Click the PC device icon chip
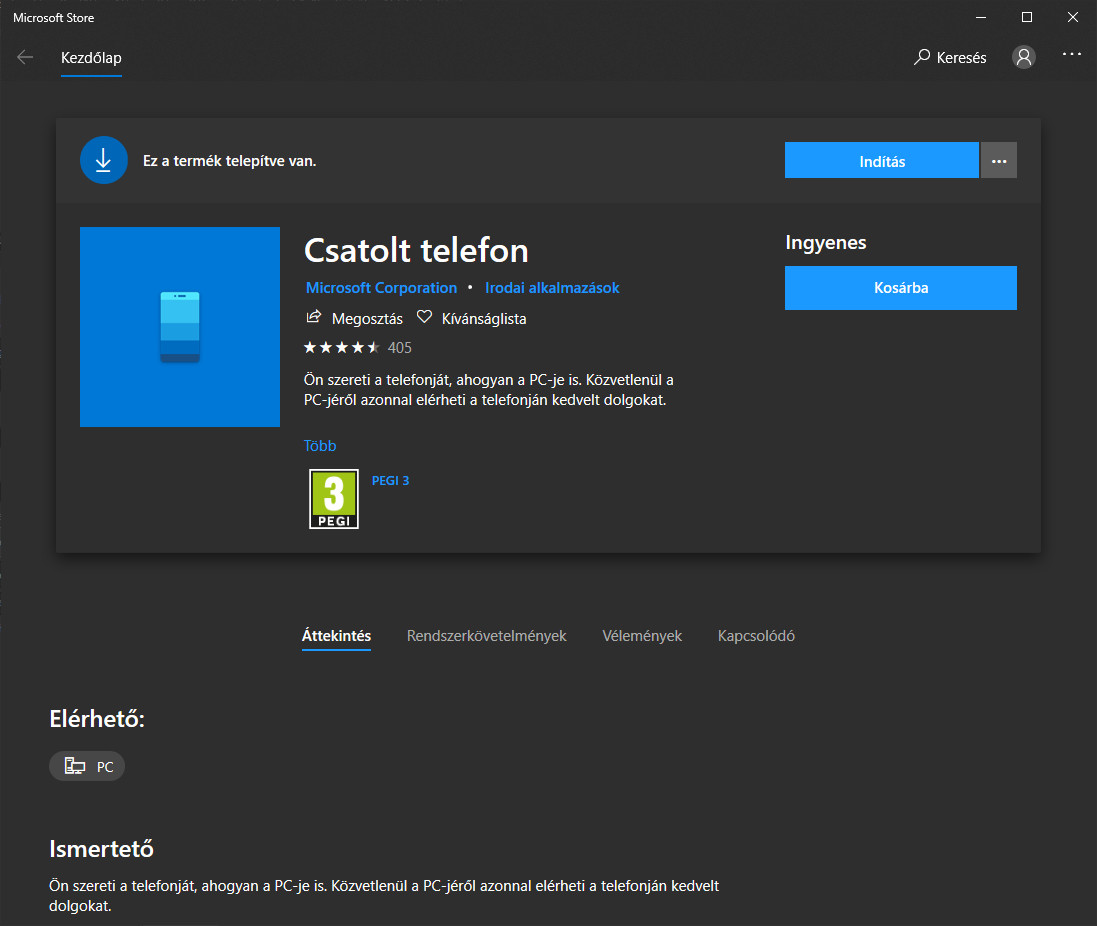Image resolution: width=1097 pixels, height=926 pixels. click(x=87, y=766)
